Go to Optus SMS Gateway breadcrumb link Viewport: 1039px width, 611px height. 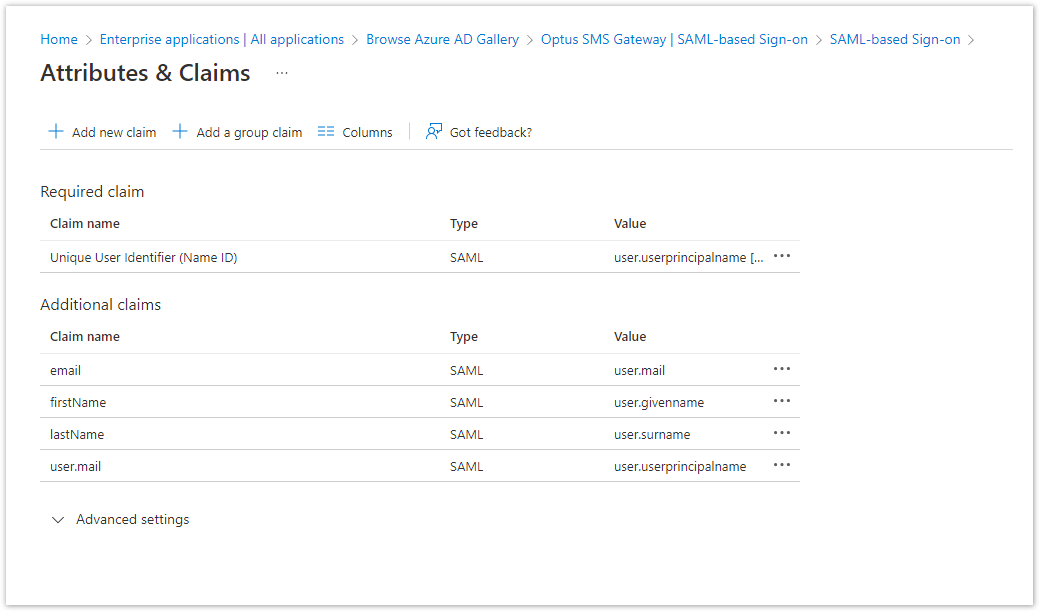[674, 40]
